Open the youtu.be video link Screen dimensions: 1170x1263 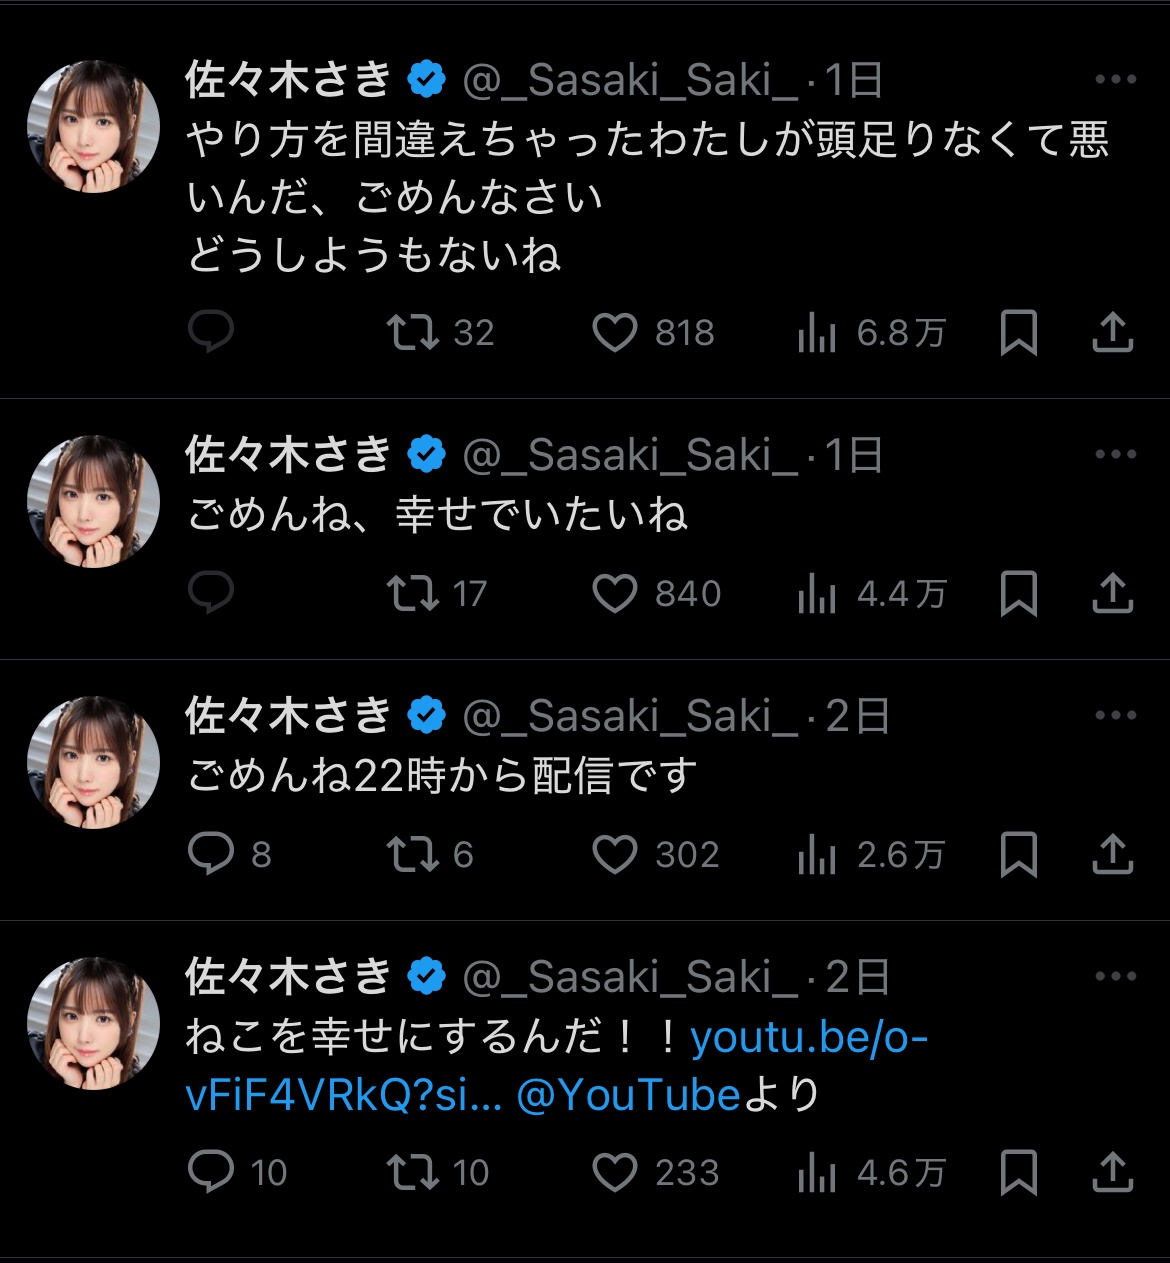[x=557, y=1067]
